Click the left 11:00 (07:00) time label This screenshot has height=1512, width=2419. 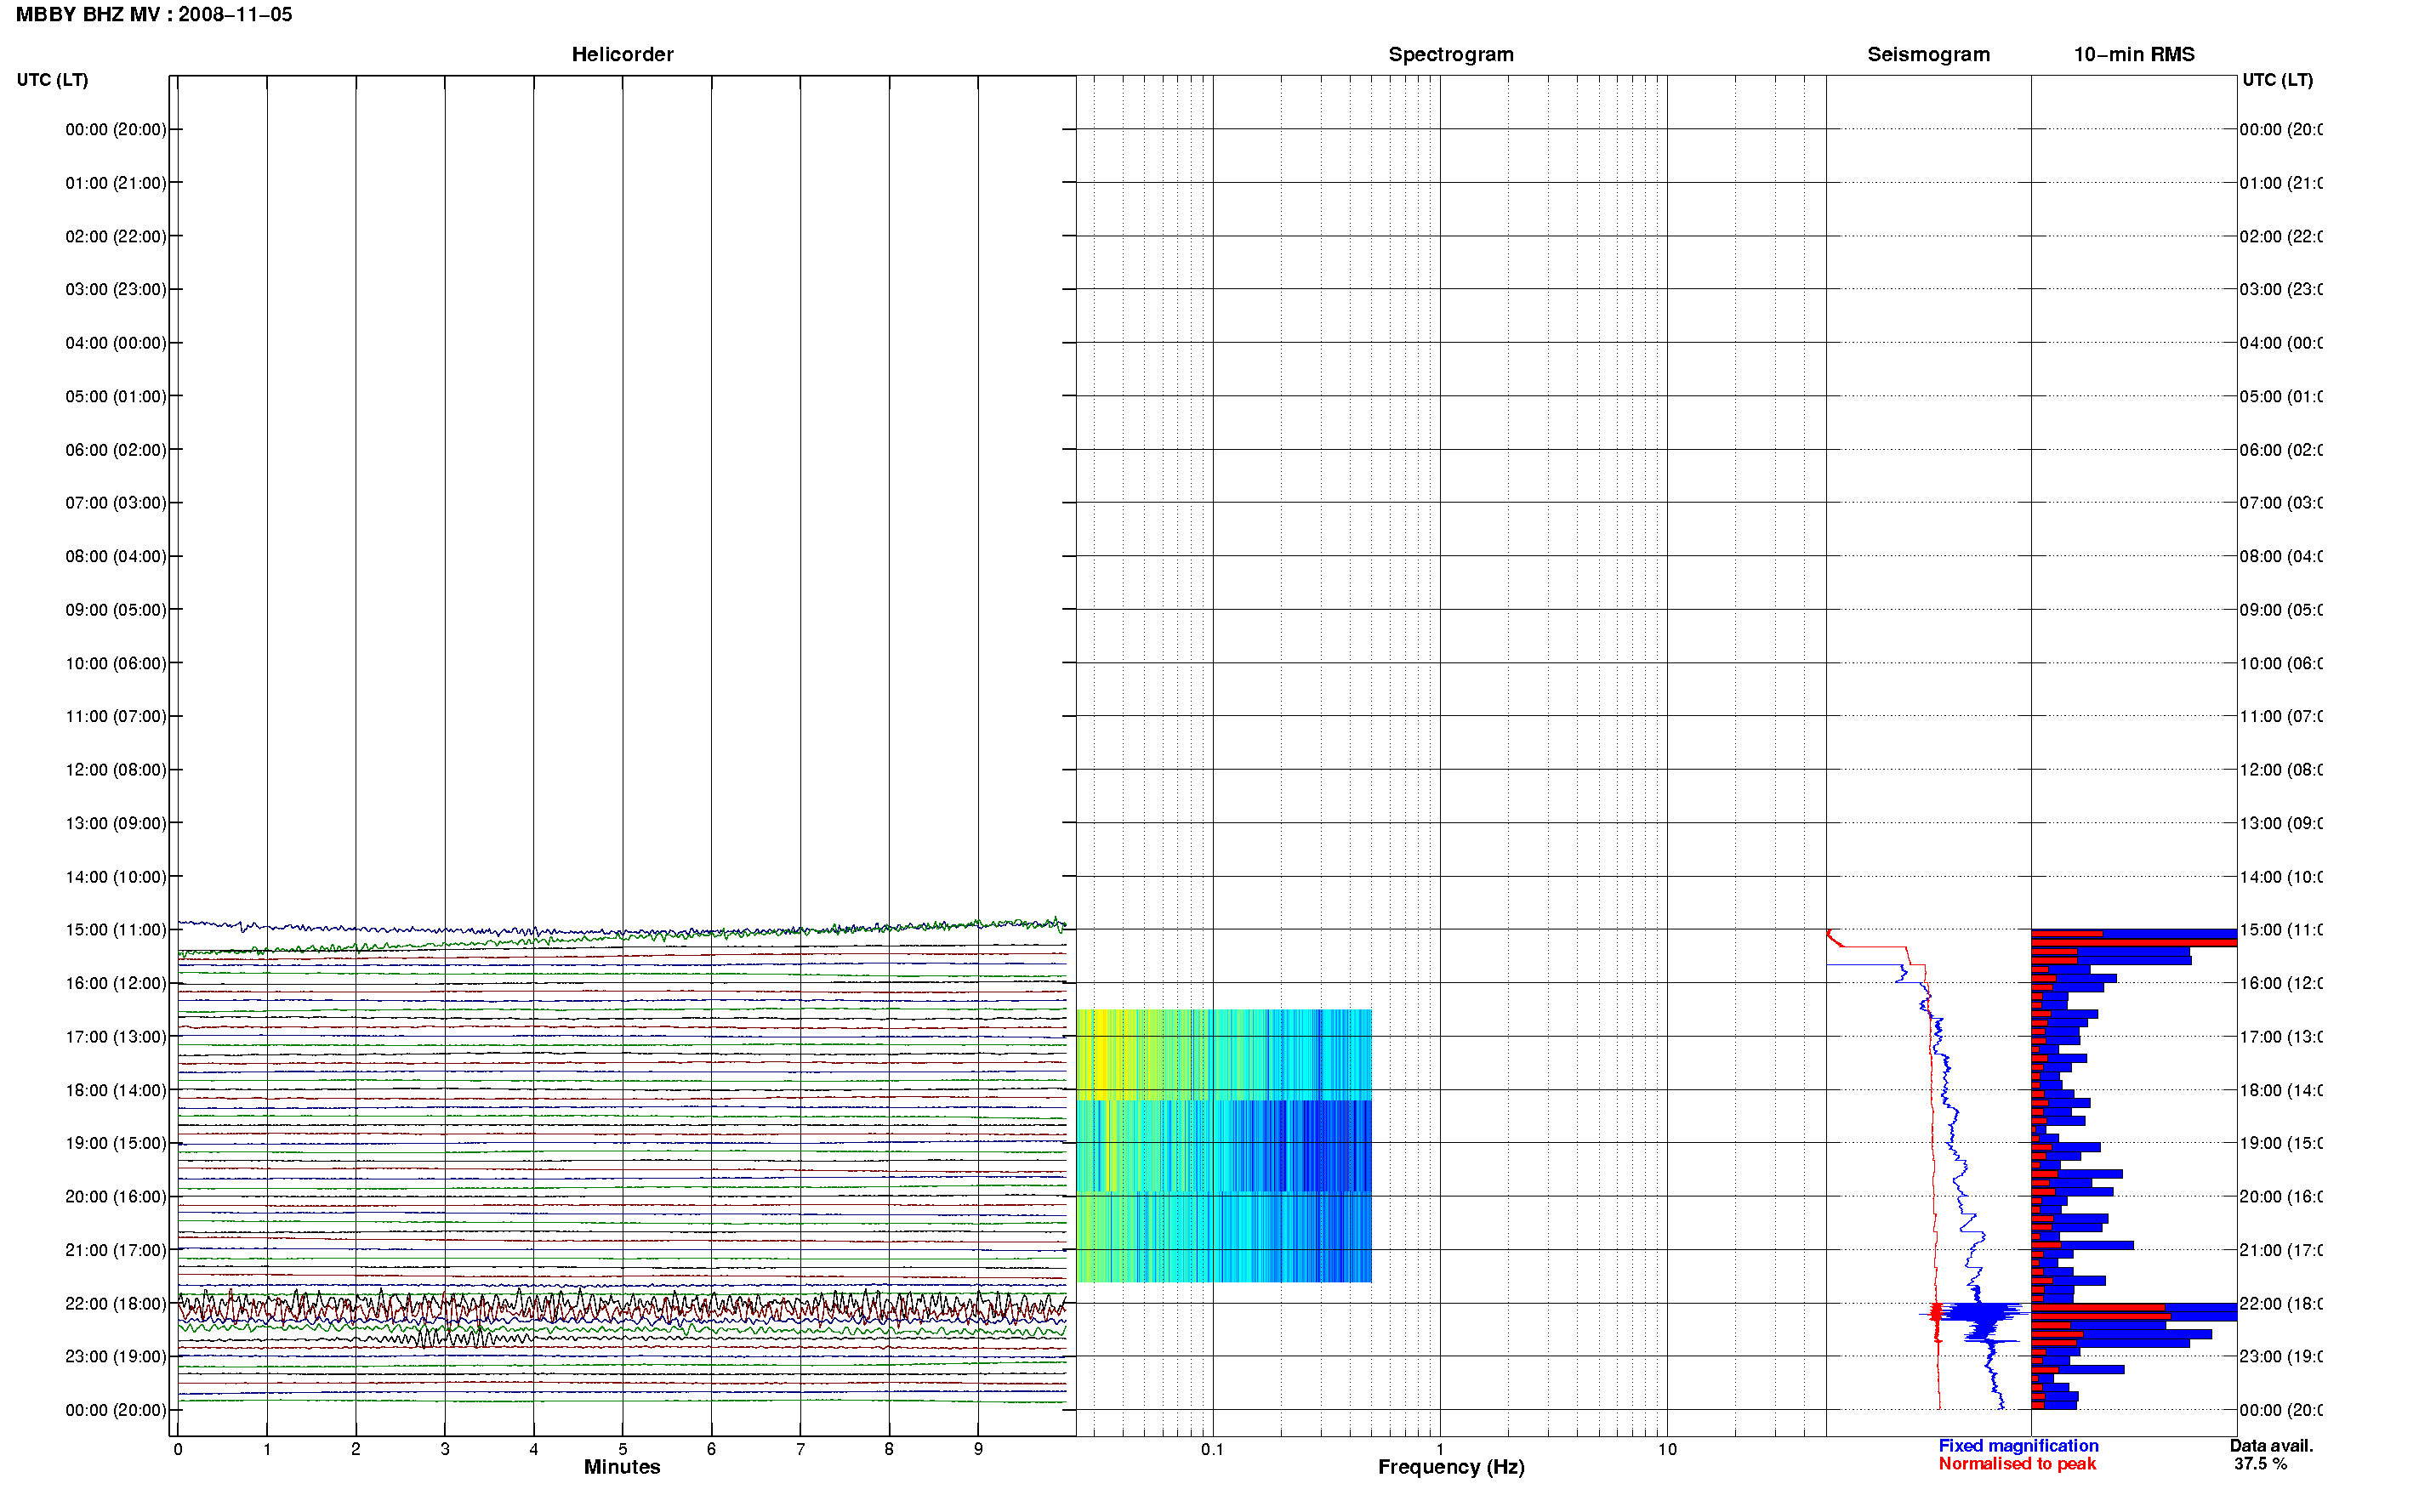(x=116, y=716)
